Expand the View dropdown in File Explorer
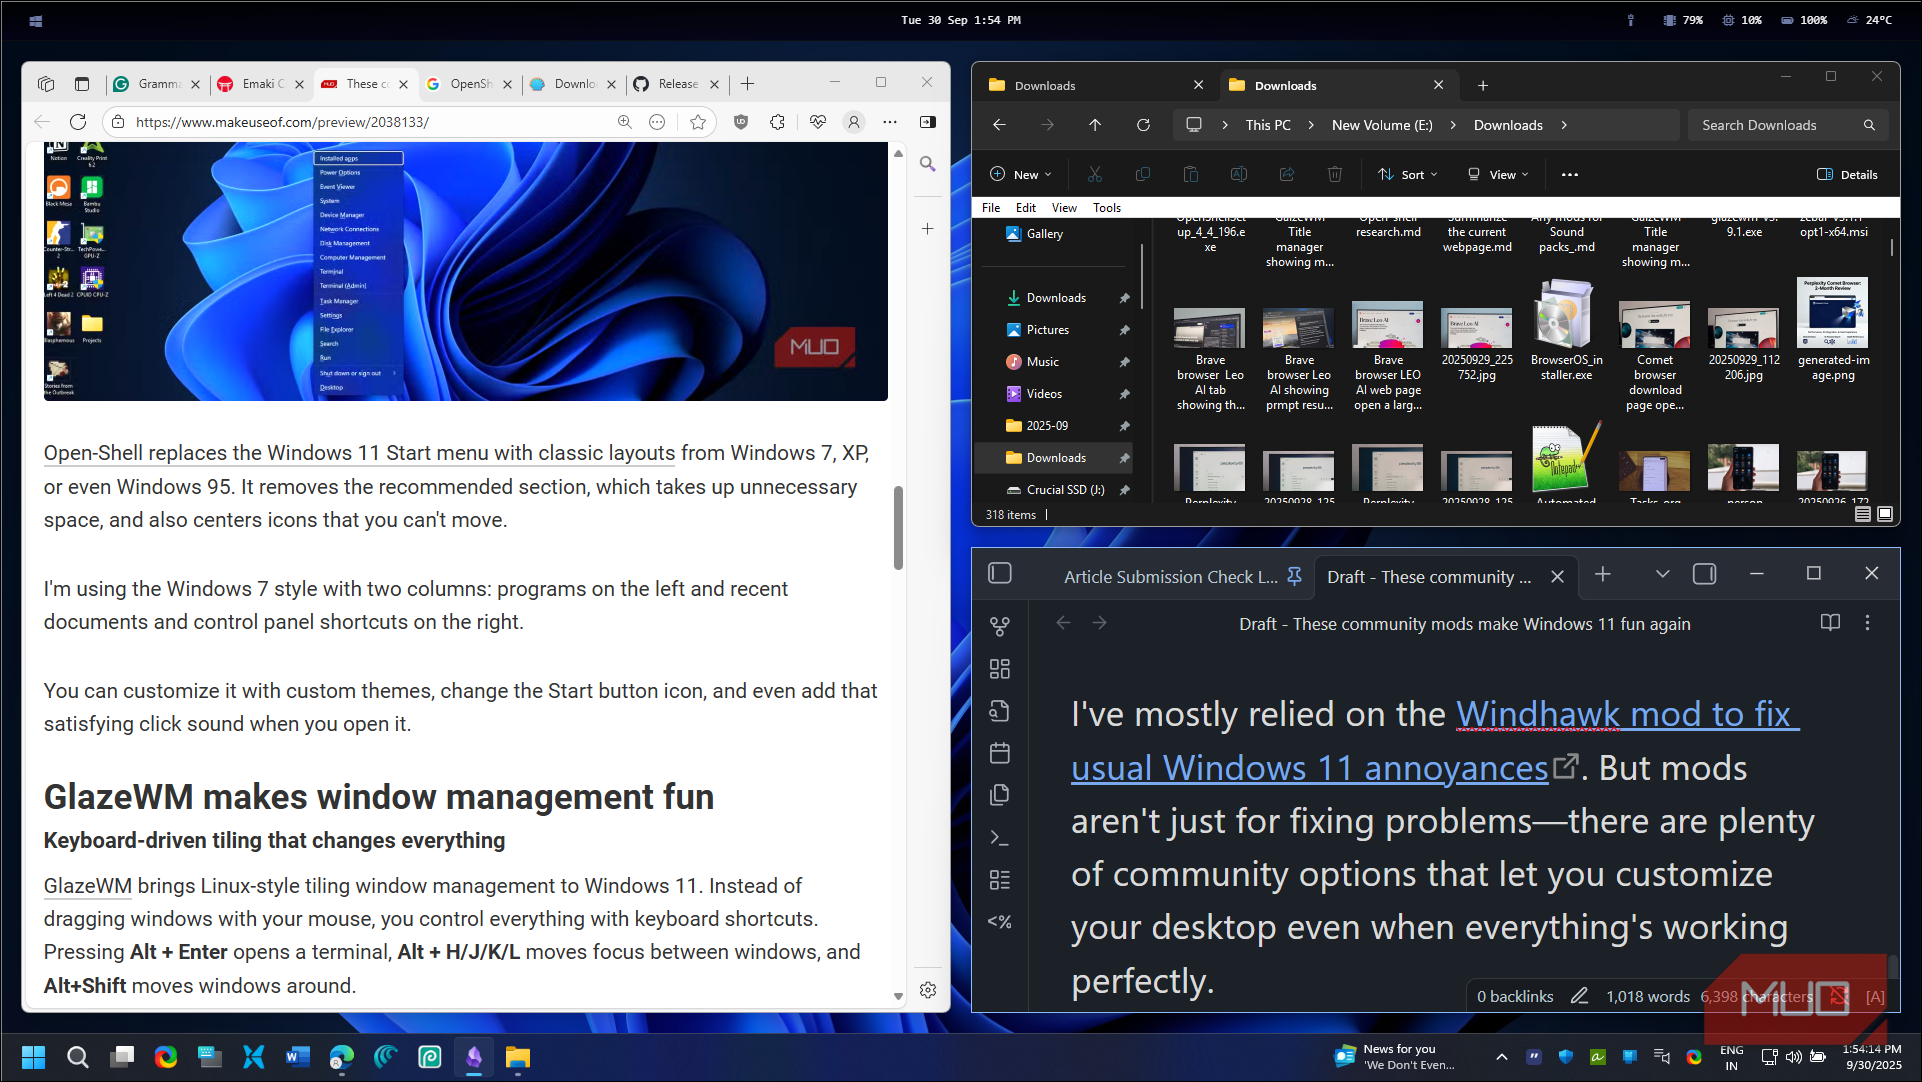This screenshot has width=1922, height=1082. pyautogui.click(x=1498, y=174)
